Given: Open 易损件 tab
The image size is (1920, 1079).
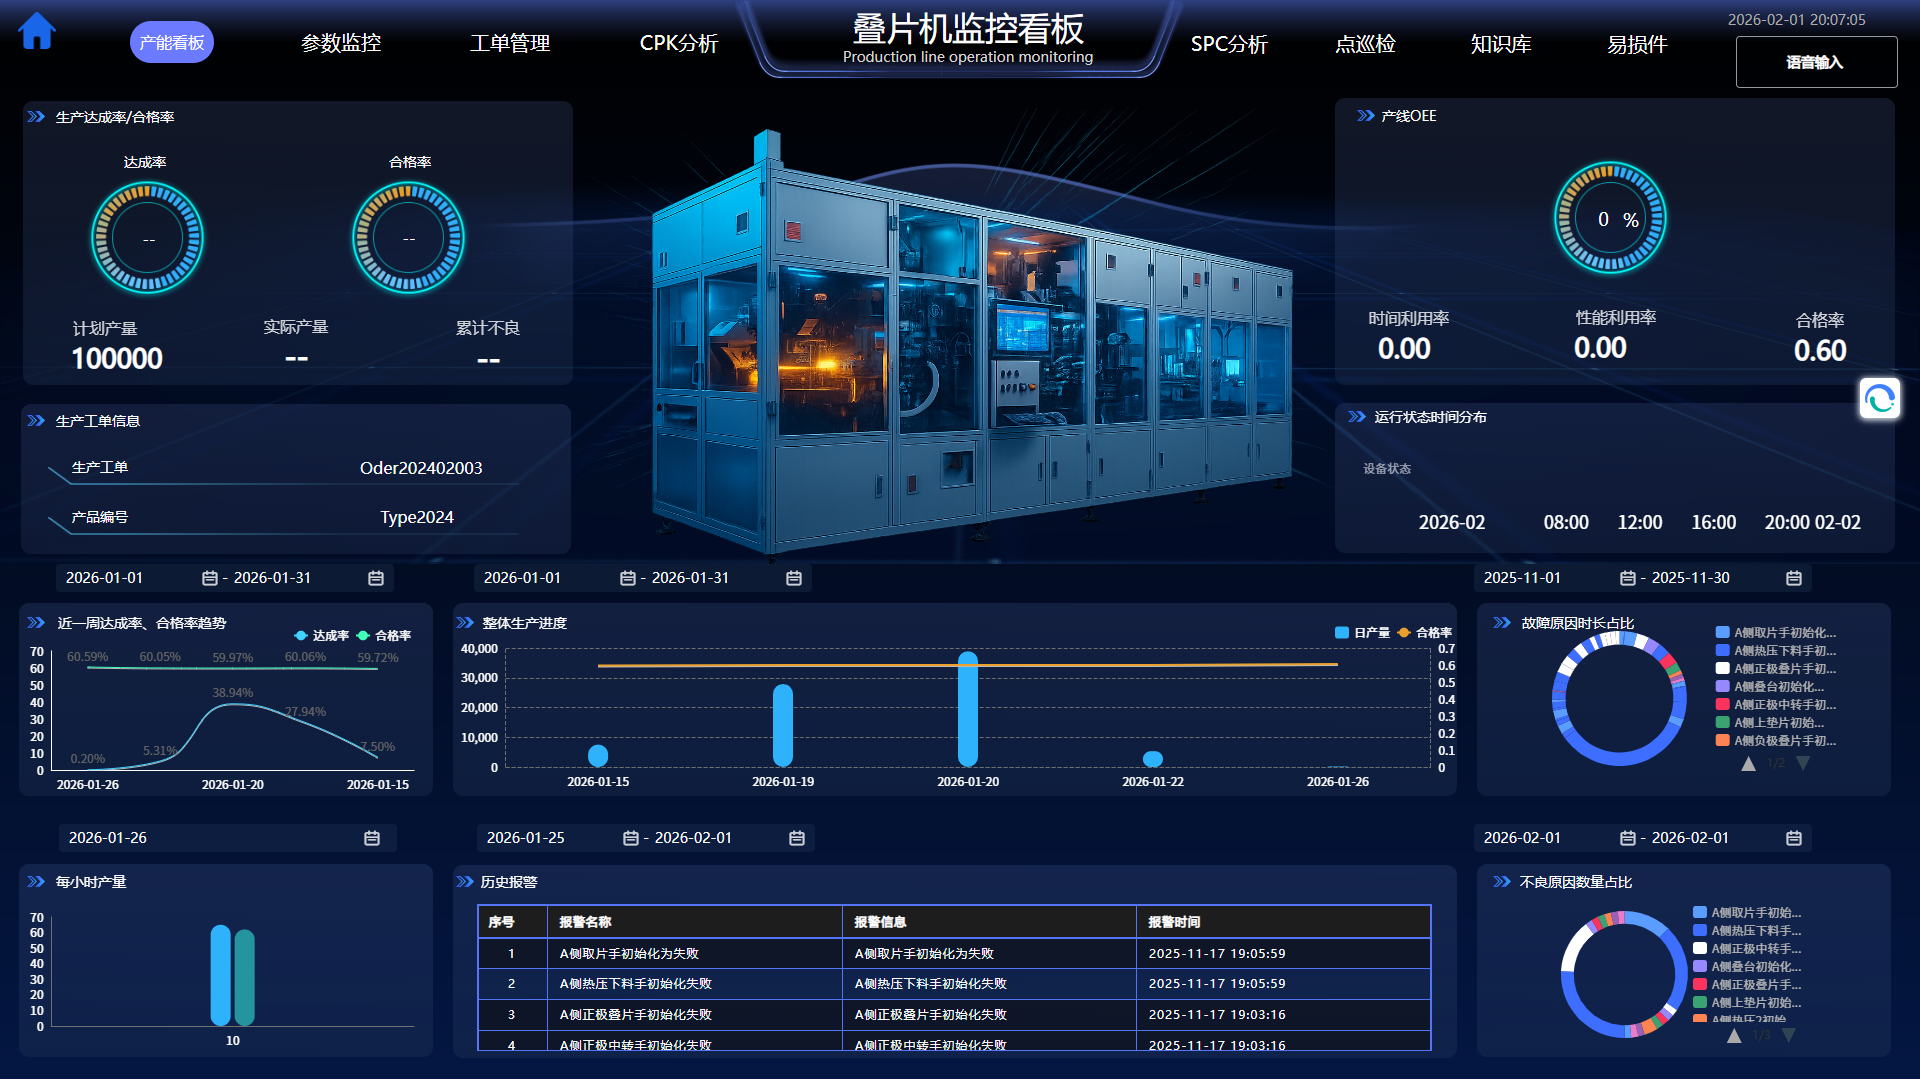Looking at the screenshot, I should 1637,44.
